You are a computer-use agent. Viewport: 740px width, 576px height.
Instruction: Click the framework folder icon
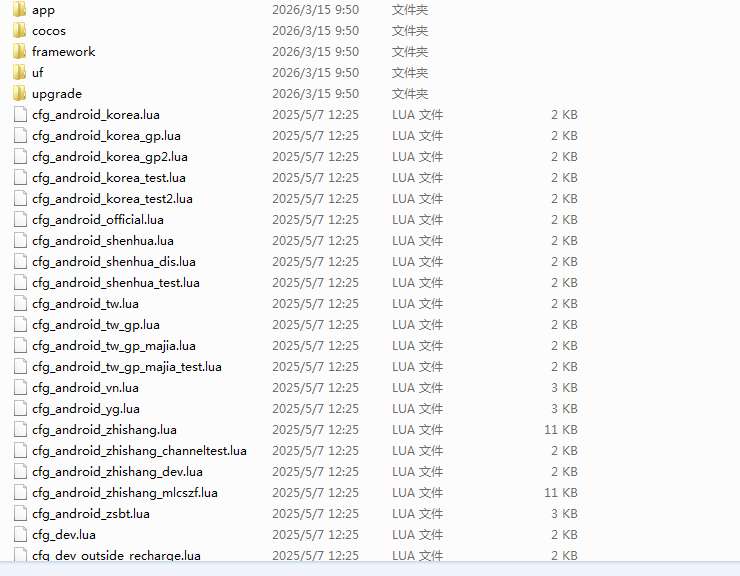point(20,51)
